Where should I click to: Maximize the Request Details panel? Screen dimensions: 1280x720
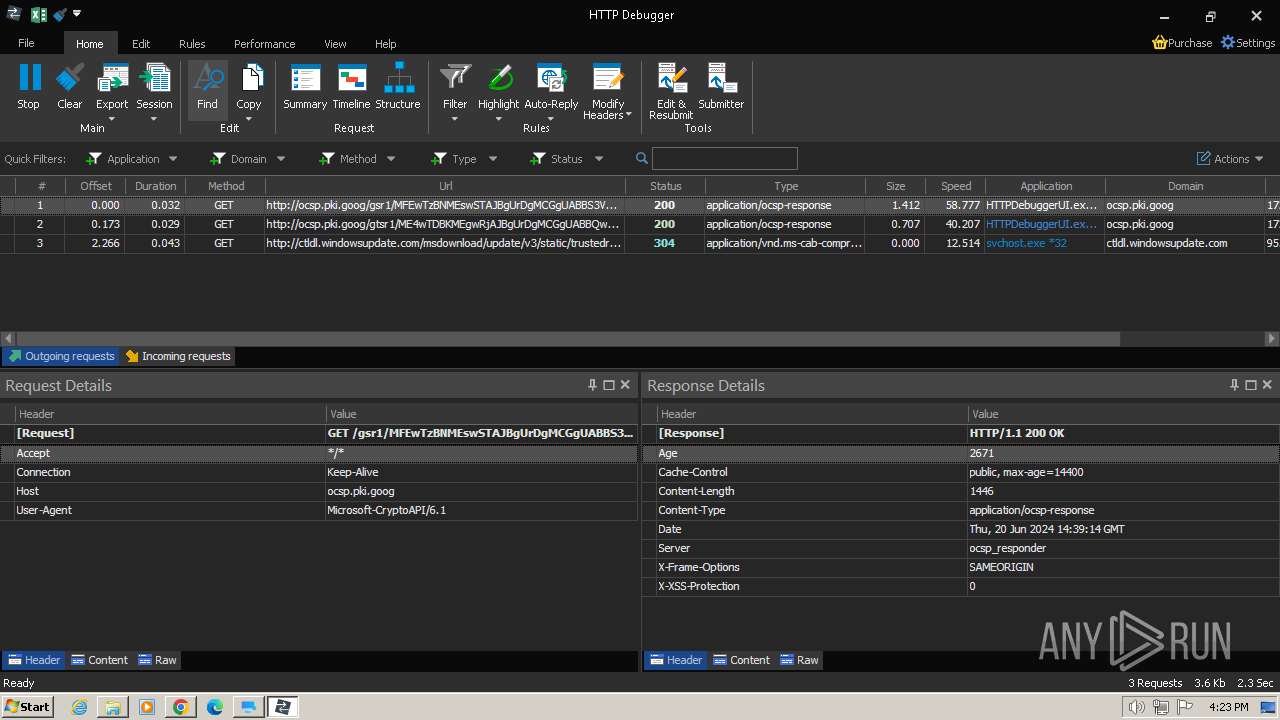point(609,385)
